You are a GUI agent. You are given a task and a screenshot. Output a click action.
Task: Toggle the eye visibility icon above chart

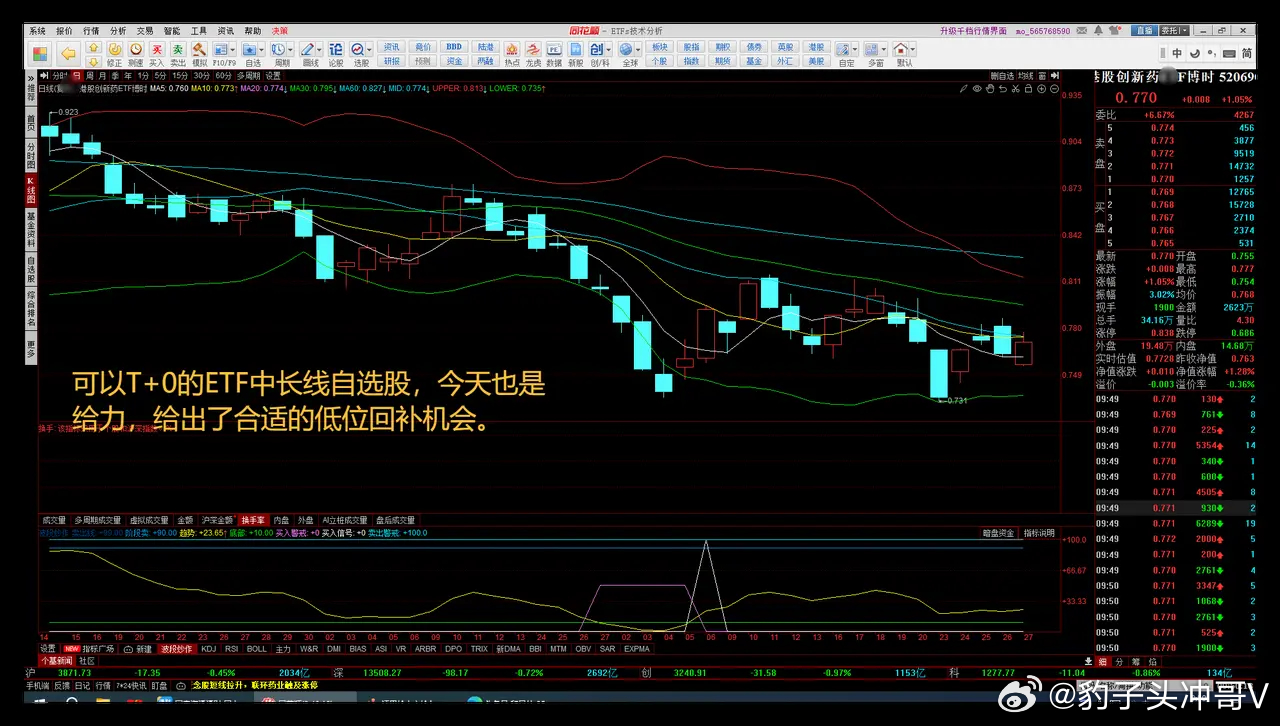(x=976, y=88)
